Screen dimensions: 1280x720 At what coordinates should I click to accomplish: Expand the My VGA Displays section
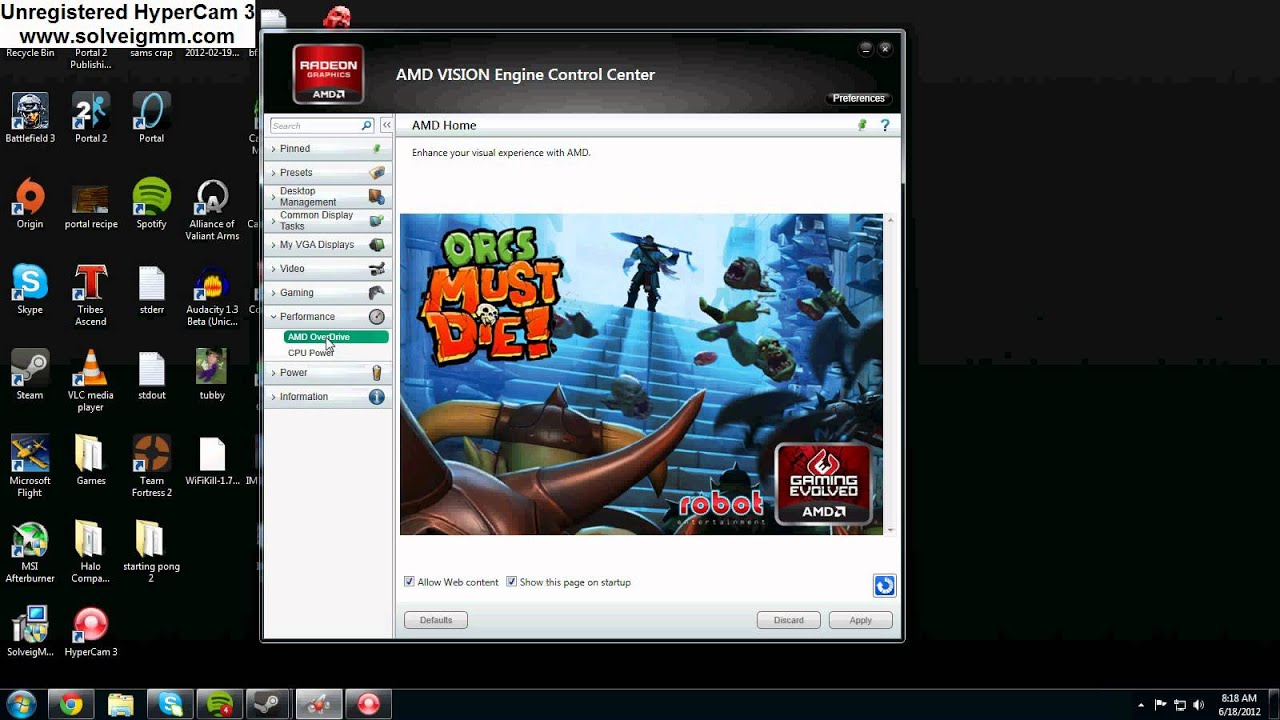[327, 245]
